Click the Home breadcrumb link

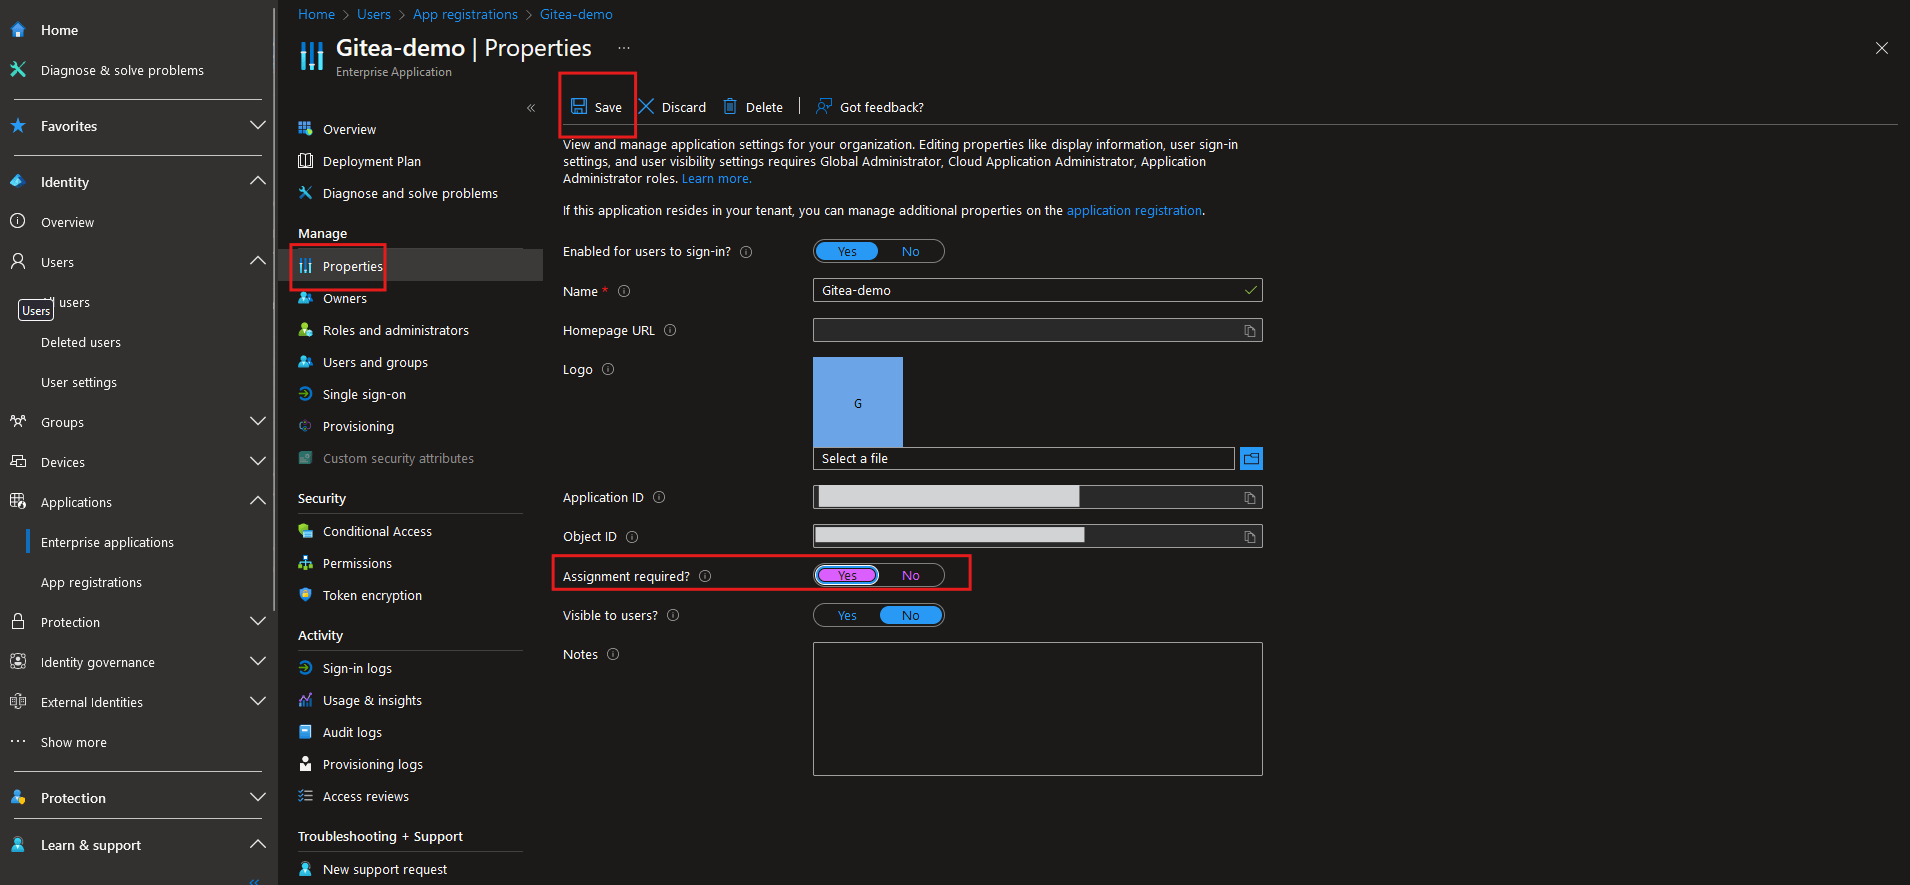point(316,14)
